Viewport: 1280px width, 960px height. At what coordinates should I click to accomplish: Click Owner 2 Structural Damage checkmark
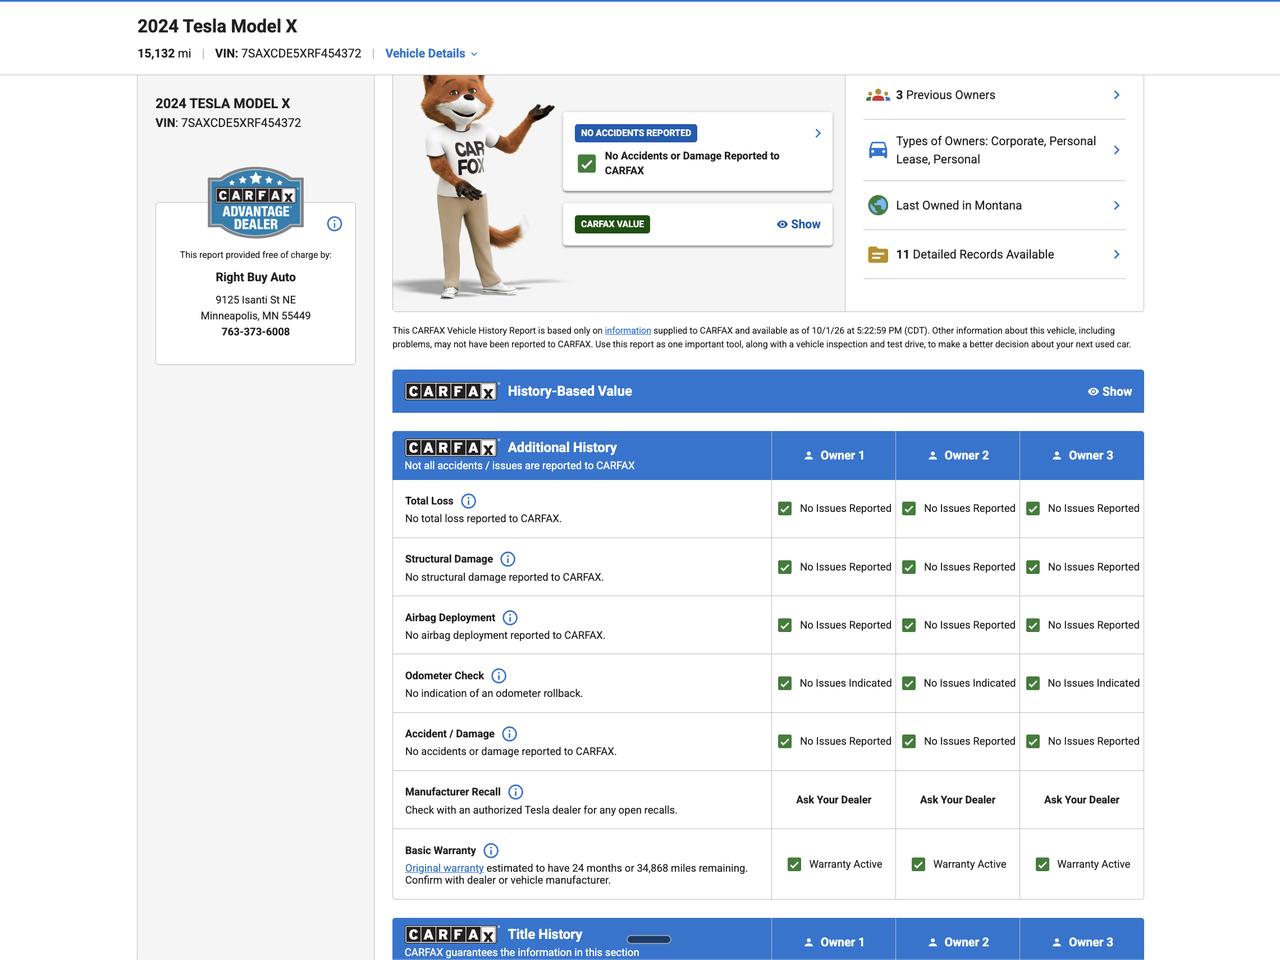click(x=909, y=567)
